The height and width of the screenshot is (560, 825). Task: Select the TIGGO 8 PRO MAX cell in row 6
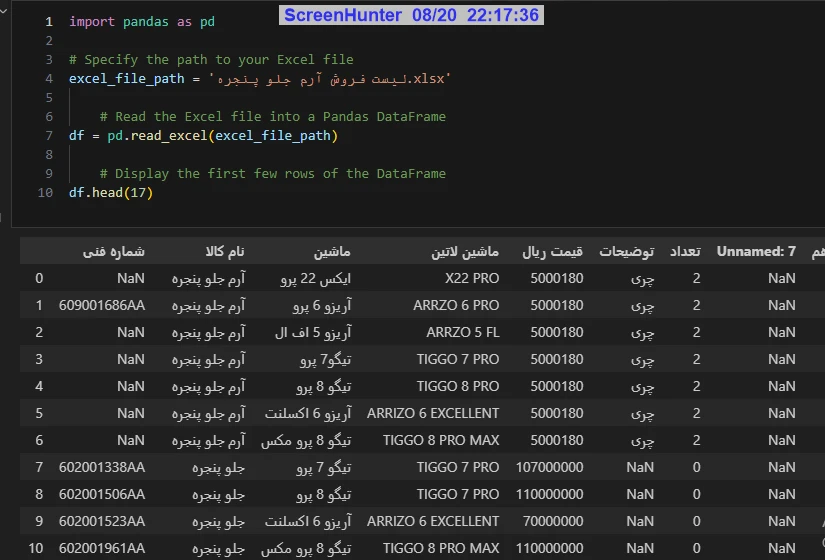coord(441,440)
